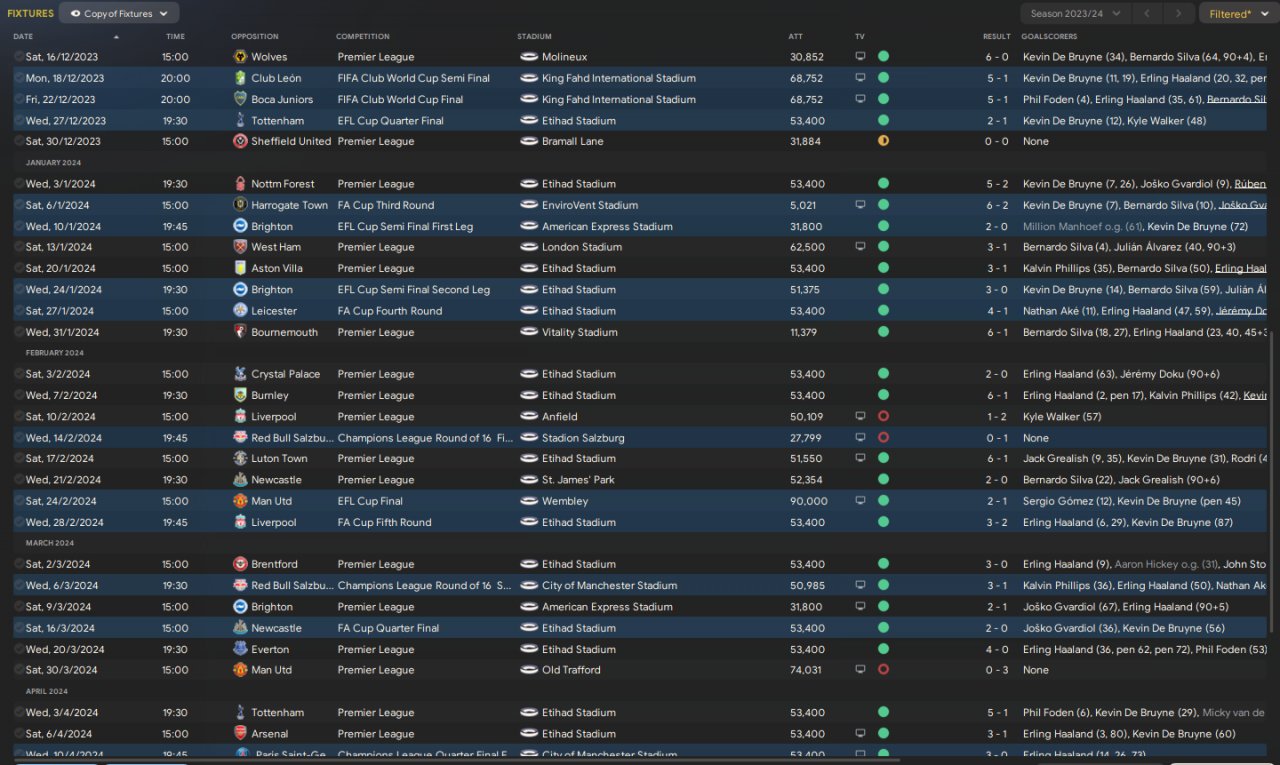The height and width of the screenshot is (765, 1280).
Task: Tick the Sat, 3/2/2024 fixture circle
Action: point(19,374)
